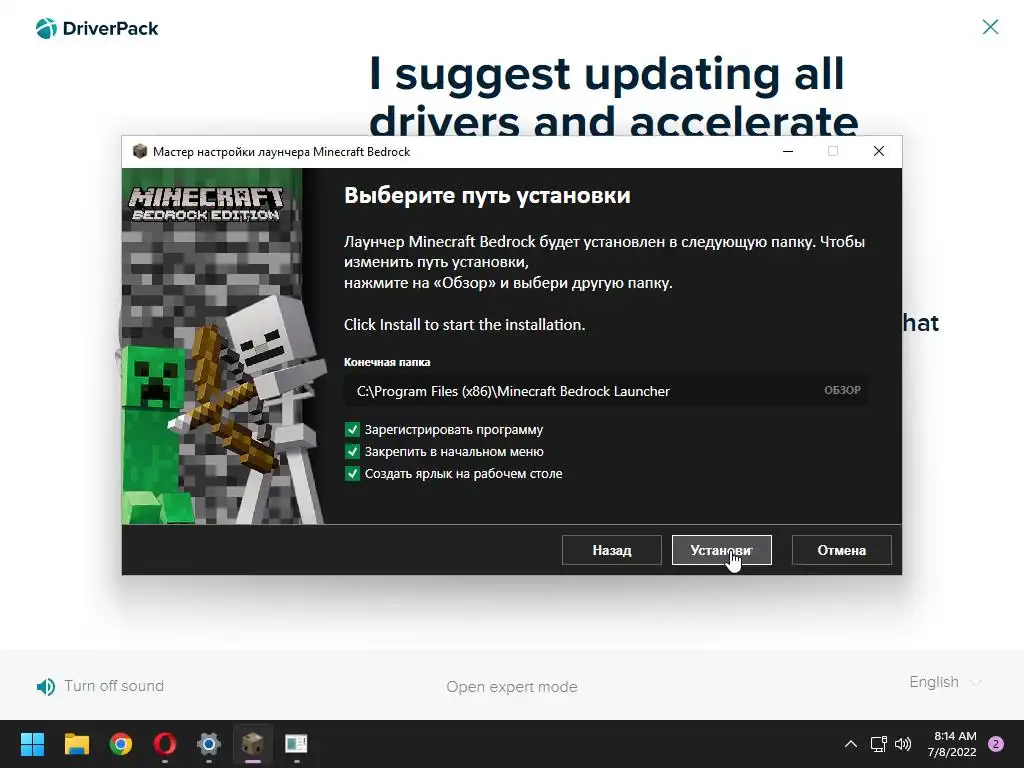Toggle Создать ярлык на рабочем столе checkbox
This screenshot has width=1024, height=768.
click(x=352, y=473)
